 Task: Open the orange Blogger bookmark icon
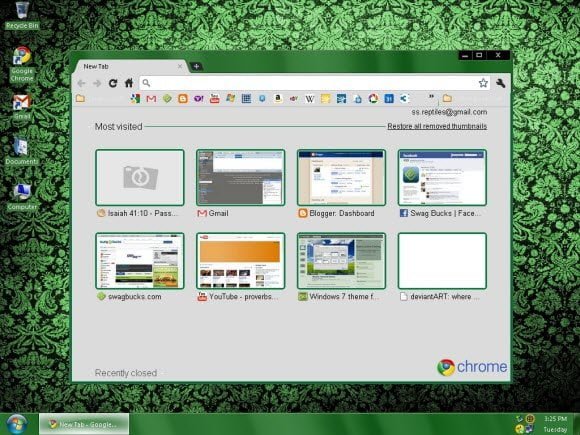183,99
